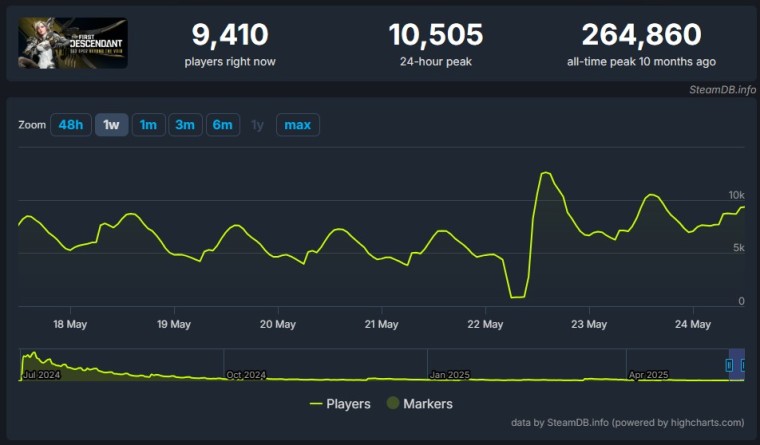
Task: Open The First Descendant game thumbnail
Action: click(x=73, y=43)
